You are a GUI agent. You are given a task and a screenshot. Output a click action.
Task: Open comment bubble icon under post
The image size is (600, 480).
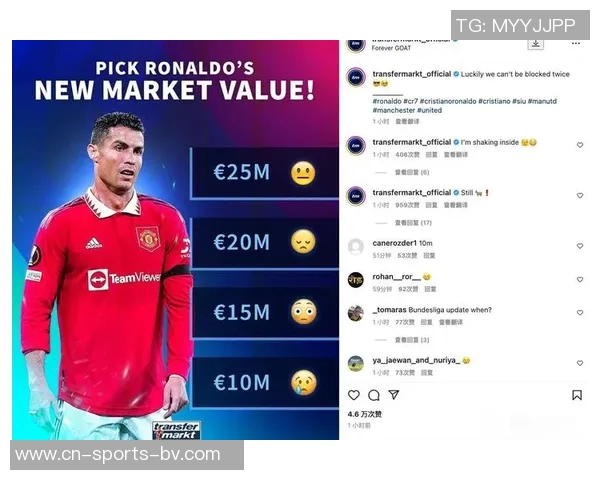pos(374,395)
